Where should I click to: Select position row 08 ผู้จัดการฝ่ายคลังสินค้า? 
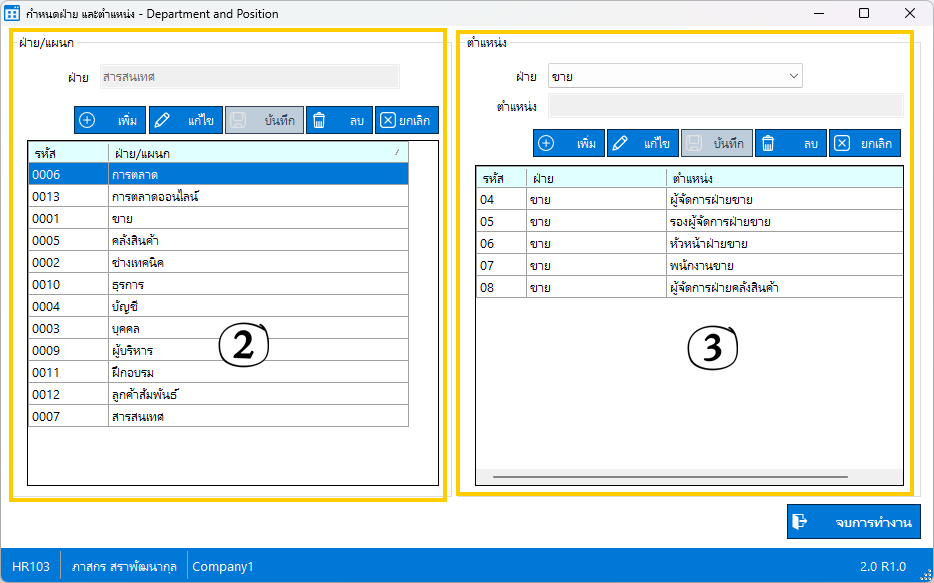(x=688, y=287)
